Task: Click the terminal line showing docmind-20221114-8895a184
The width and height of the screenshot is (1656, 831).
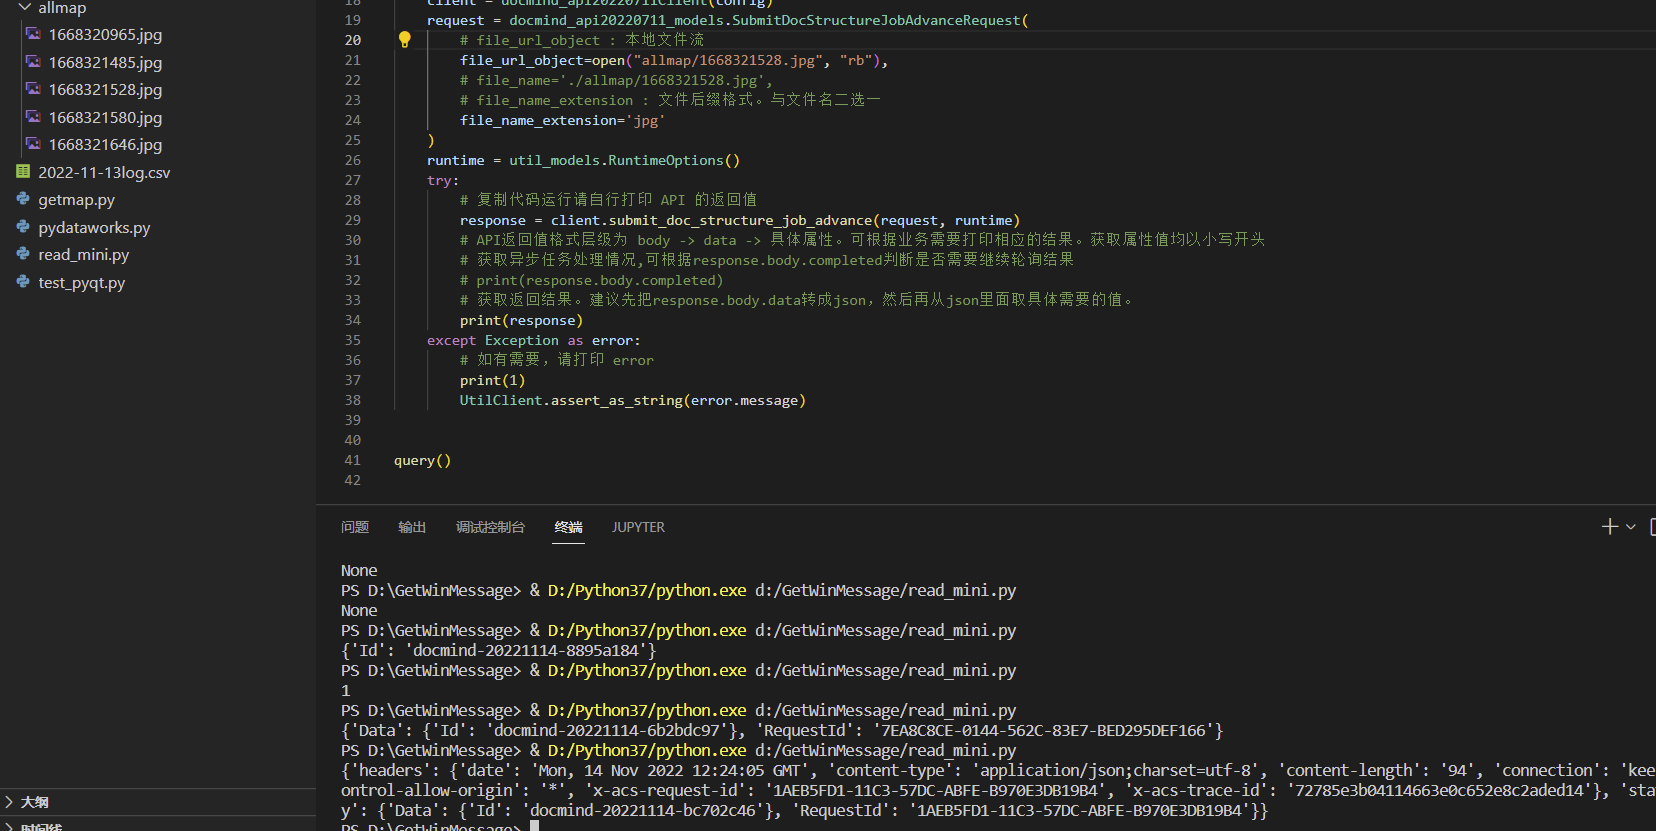Action: pos(499,650)
